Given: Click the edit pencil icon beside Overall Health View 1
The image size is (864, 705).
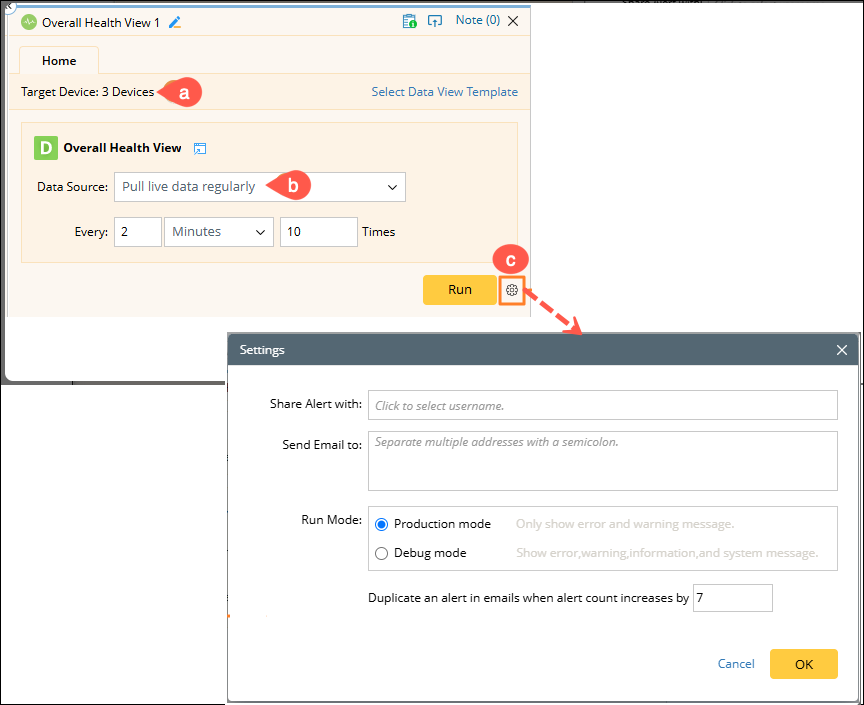Looking at the screenshot, I should coord(175,23).
